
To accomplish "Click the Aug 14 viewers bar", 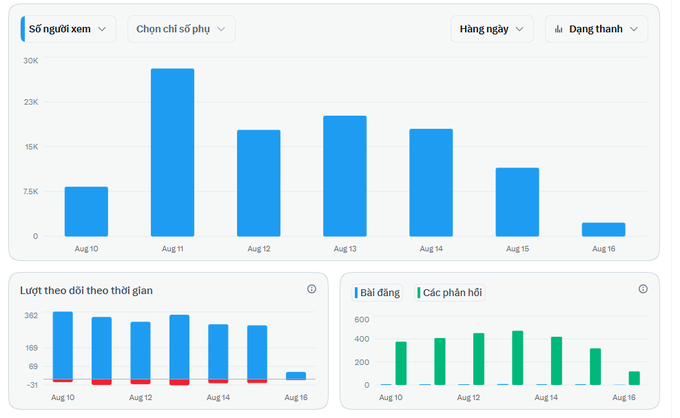I will coord(431,183).
